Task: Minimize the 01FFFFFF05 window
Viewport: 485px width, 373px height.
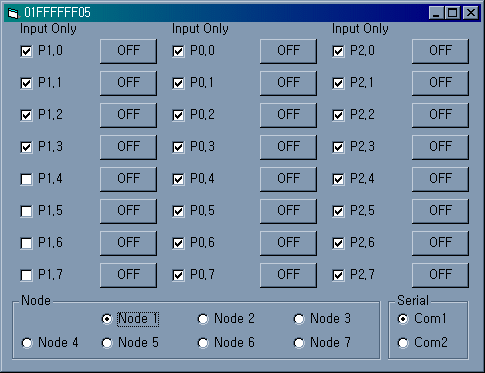Action: pyautogui.click(x=436, y=13)
